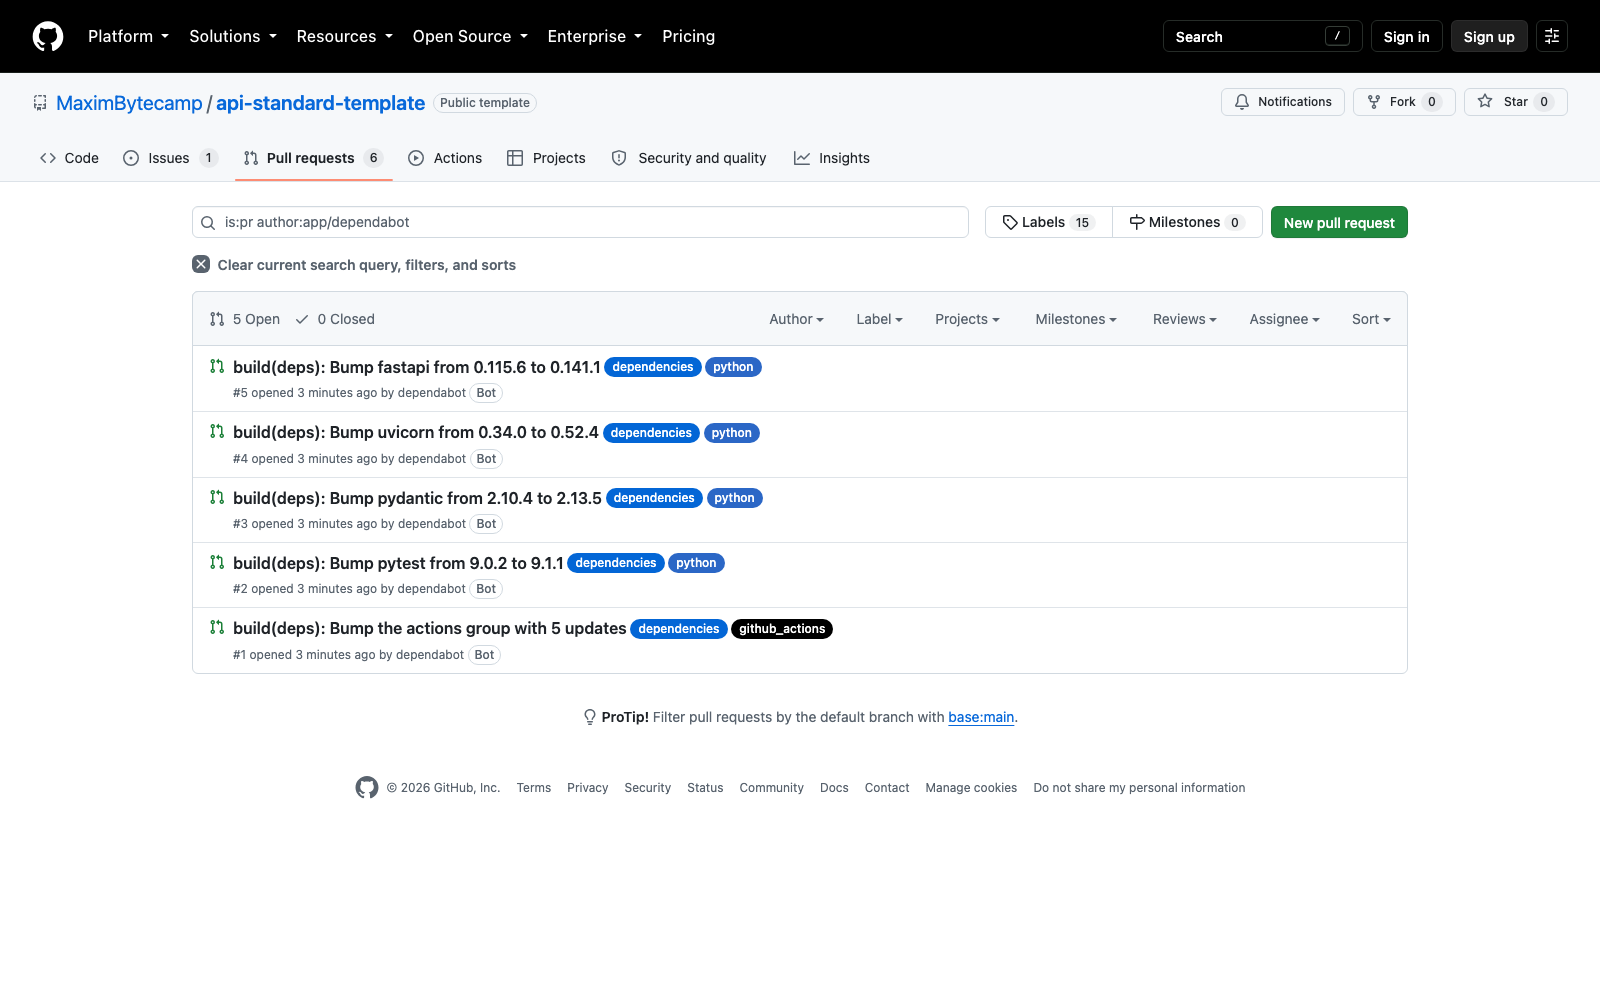Click the search magnifier icon in the filter box
The width and height of the screenshot is (1600, 1000).
208,223
